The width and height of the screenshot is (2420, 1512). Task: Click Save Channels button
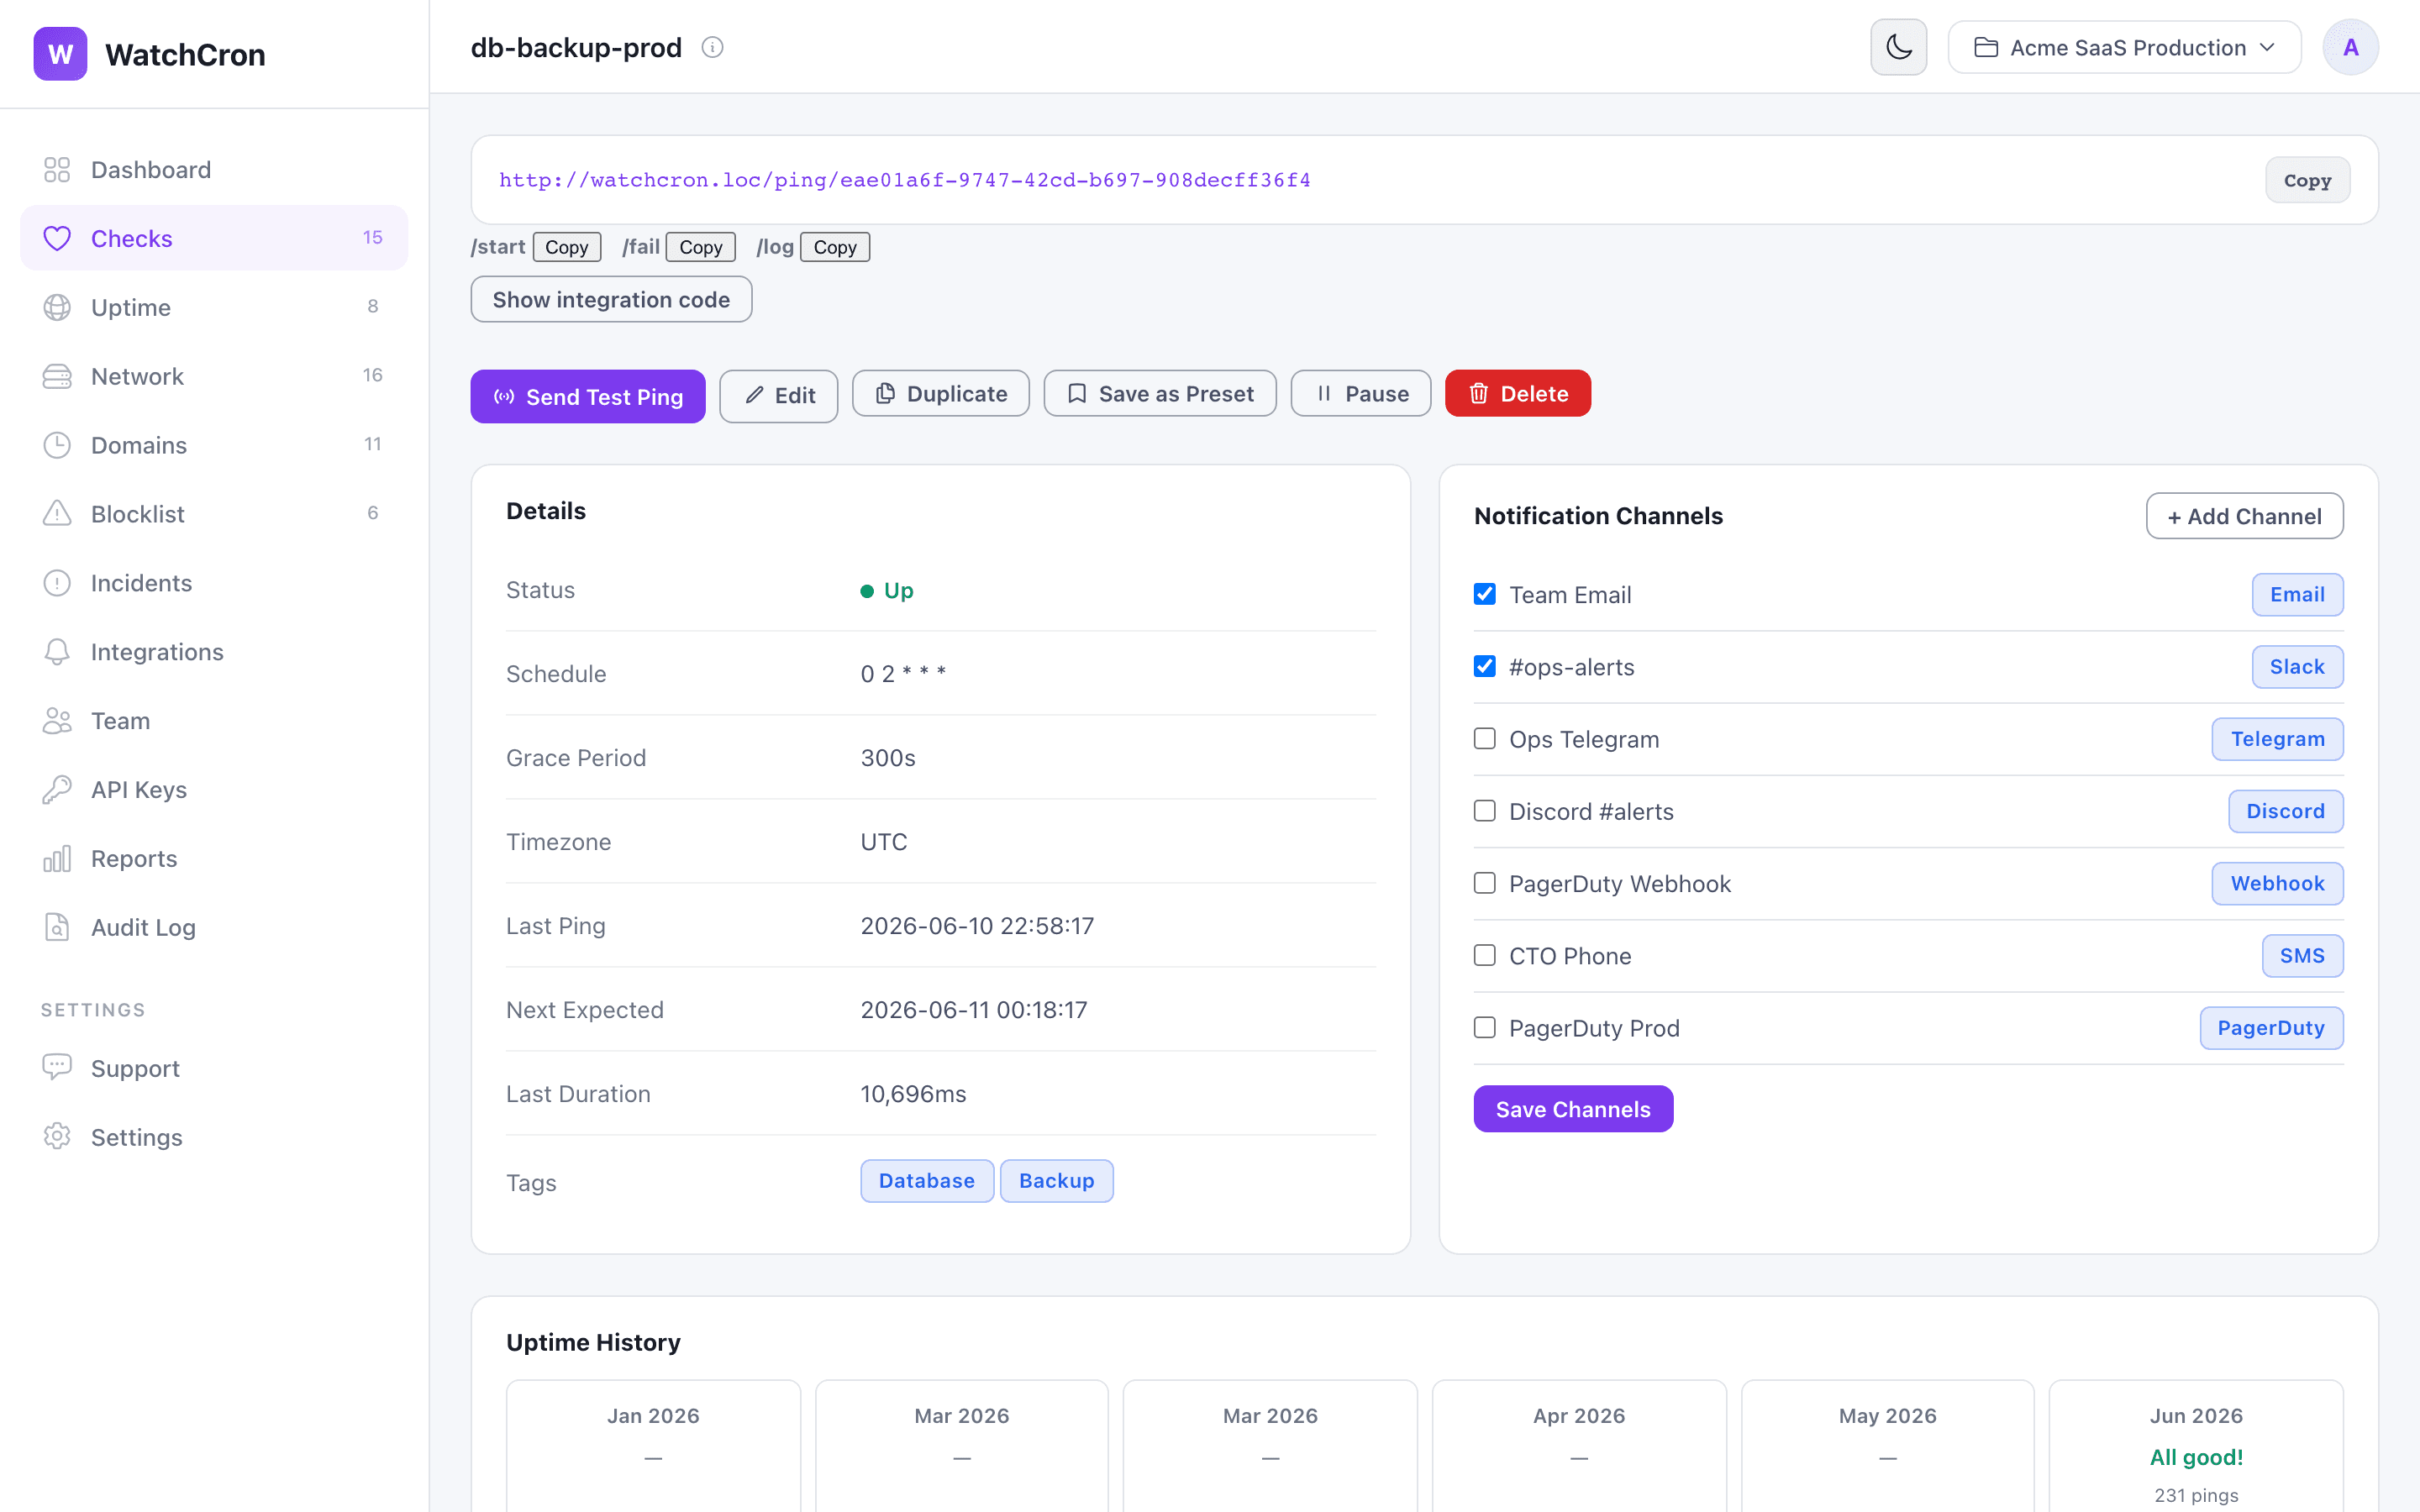1573,1109
